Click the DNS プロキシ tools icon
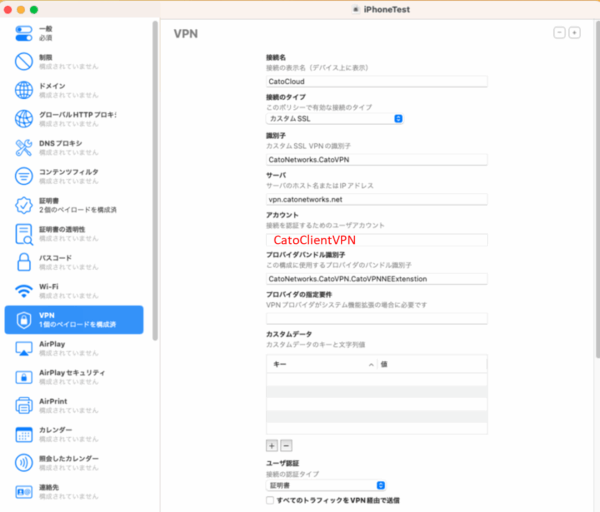Screen dimensions: 600x512 25,147
